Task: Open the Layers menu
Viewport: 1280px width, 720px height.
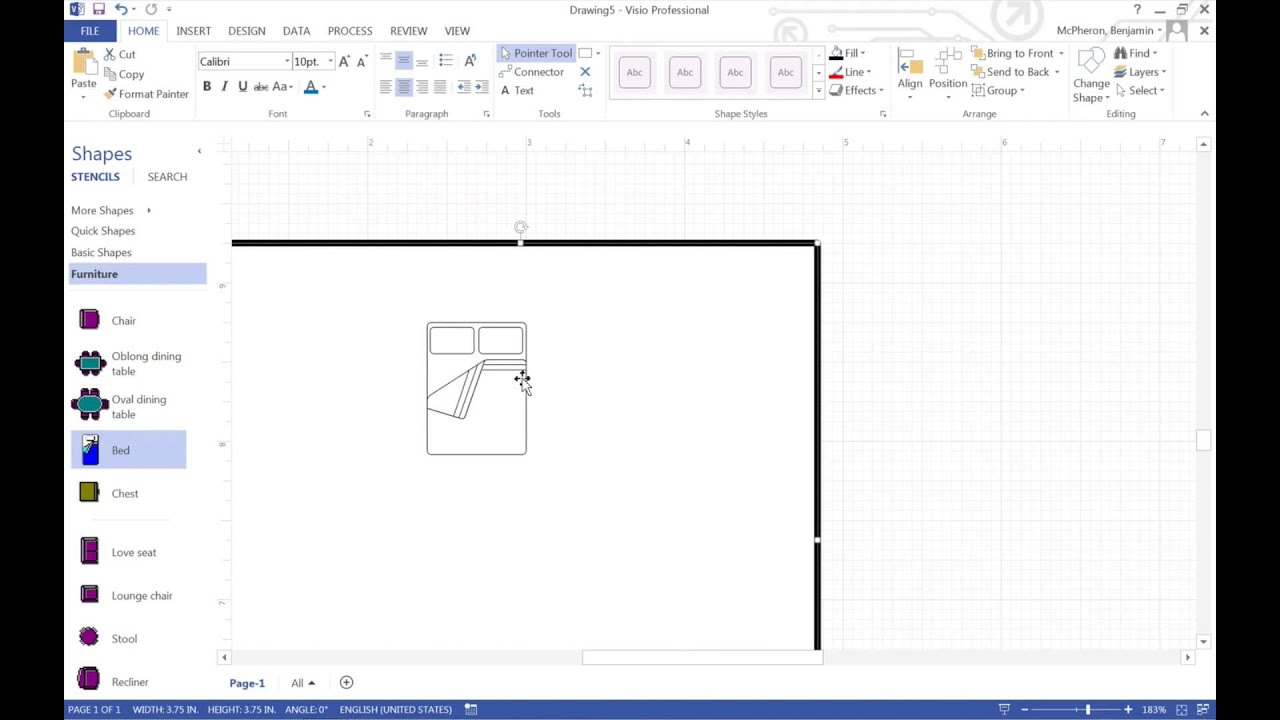Action: point(1140,72)
